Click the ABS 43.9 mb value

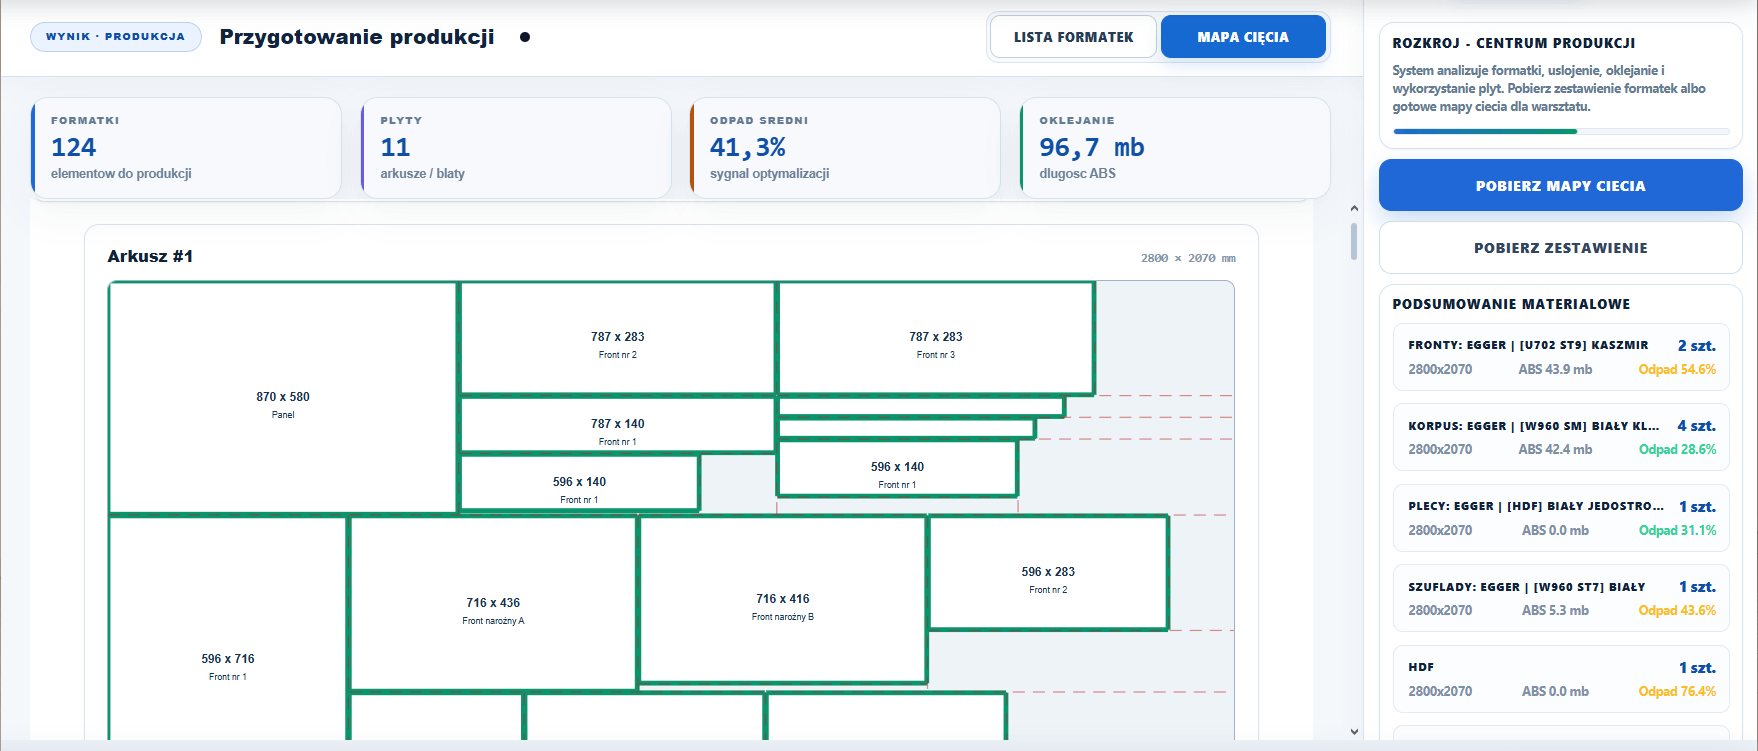1555,369
